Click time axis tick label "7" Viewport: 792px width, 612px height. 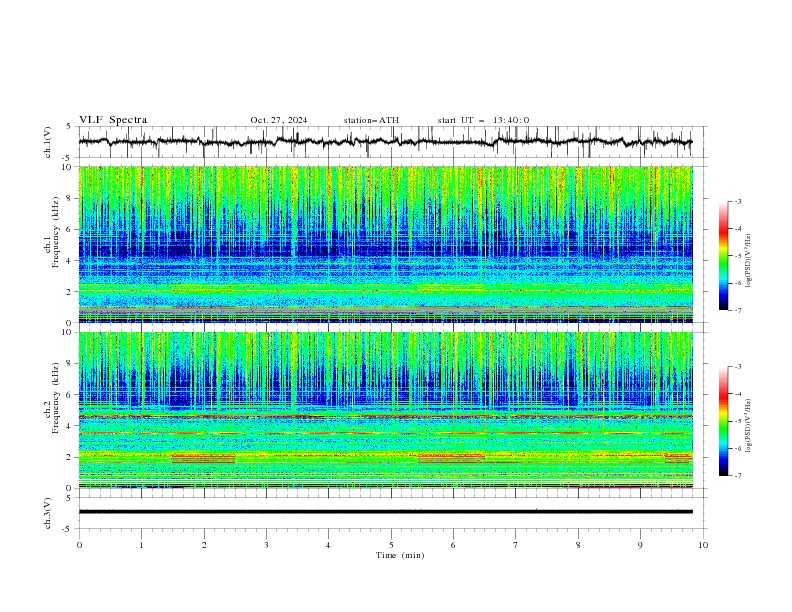(516, 545)
